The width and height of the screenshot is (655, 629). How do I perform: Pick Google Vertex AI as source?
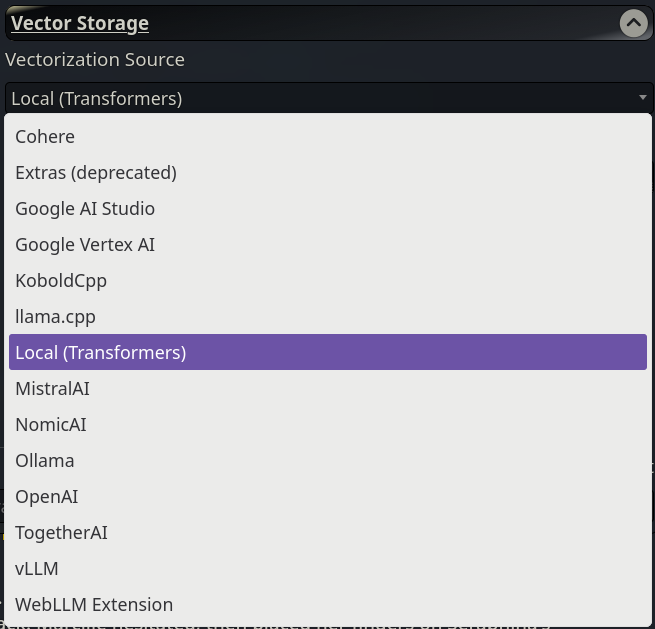tap(85, 245)
